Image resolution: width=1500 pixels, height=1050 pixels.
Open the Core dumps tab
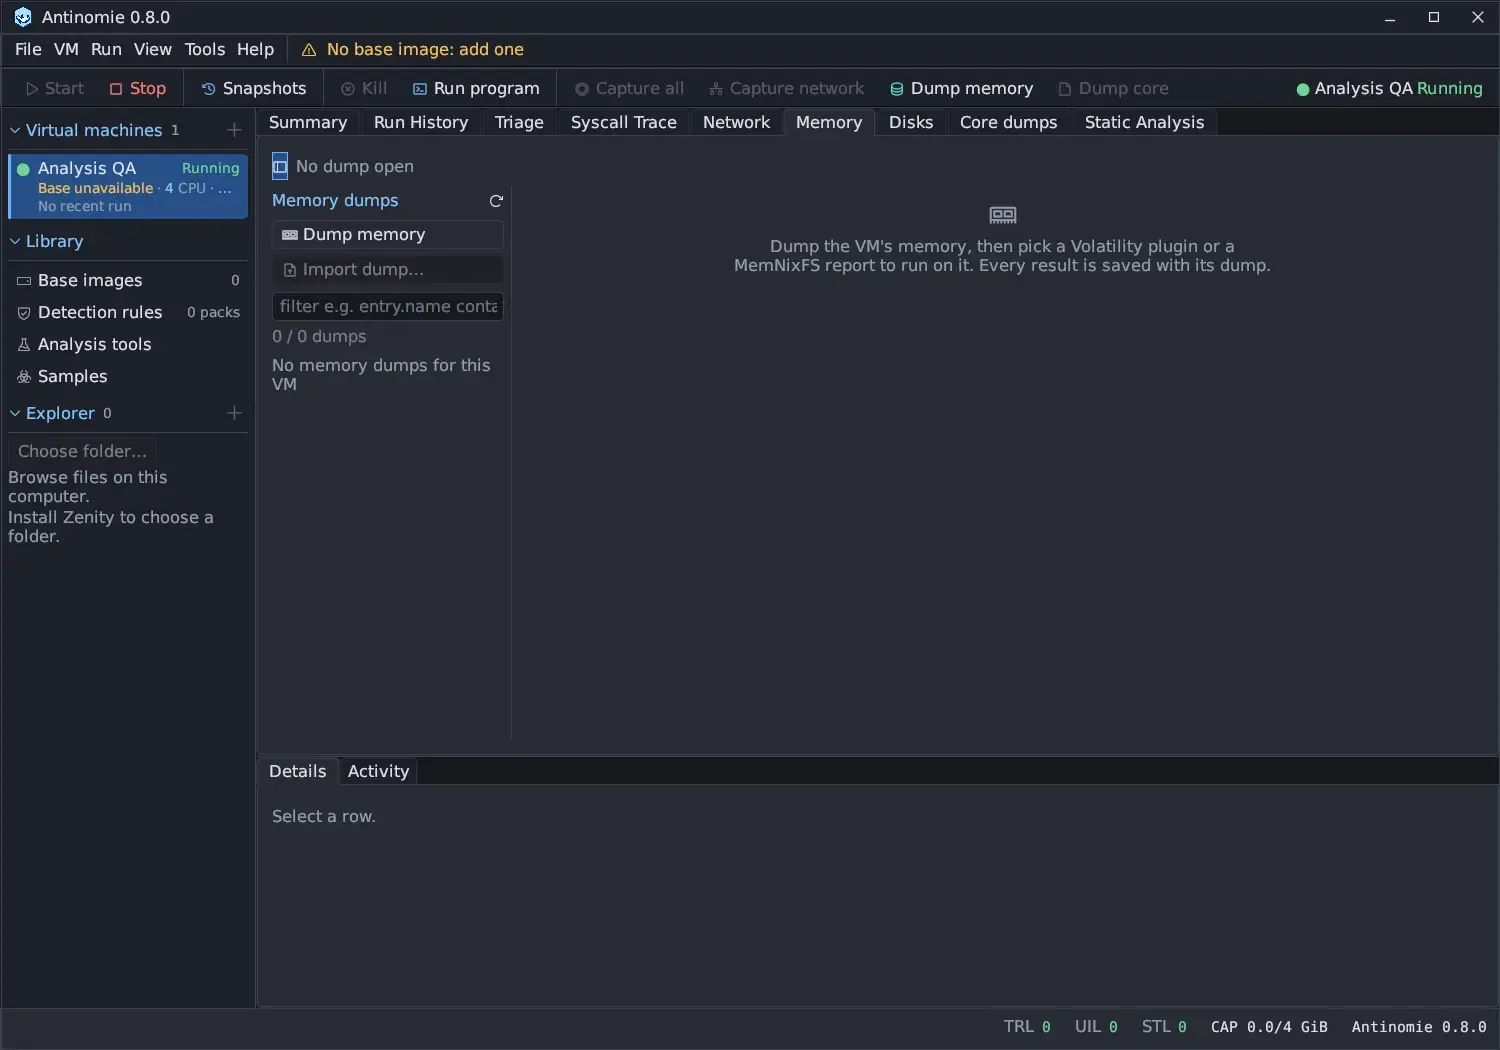tap(1008, 122)
